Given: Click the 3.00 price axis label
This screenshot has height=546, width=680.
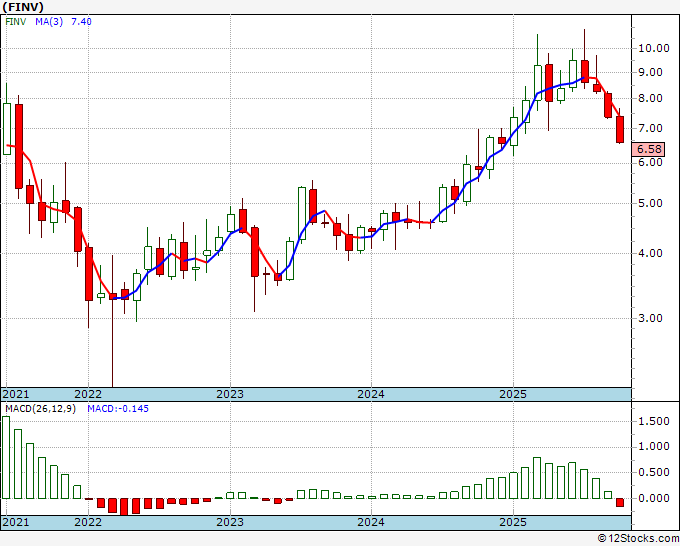Looking at the screenshot, I should pos(650,318).
